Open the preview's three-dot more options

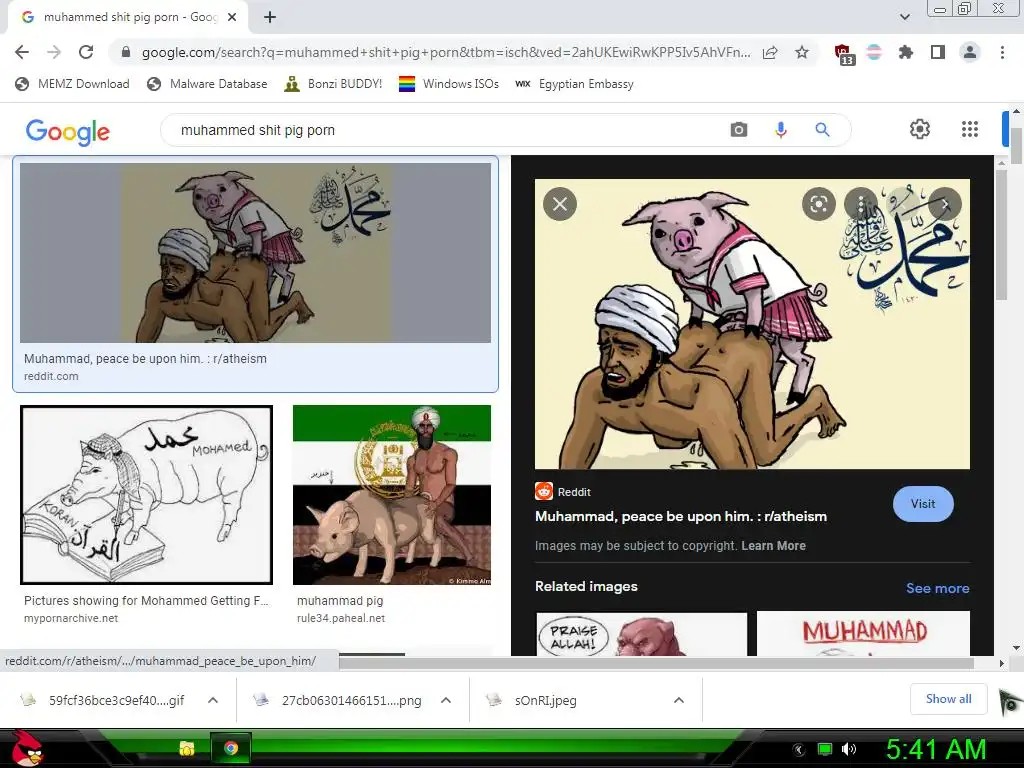(861, 204)
